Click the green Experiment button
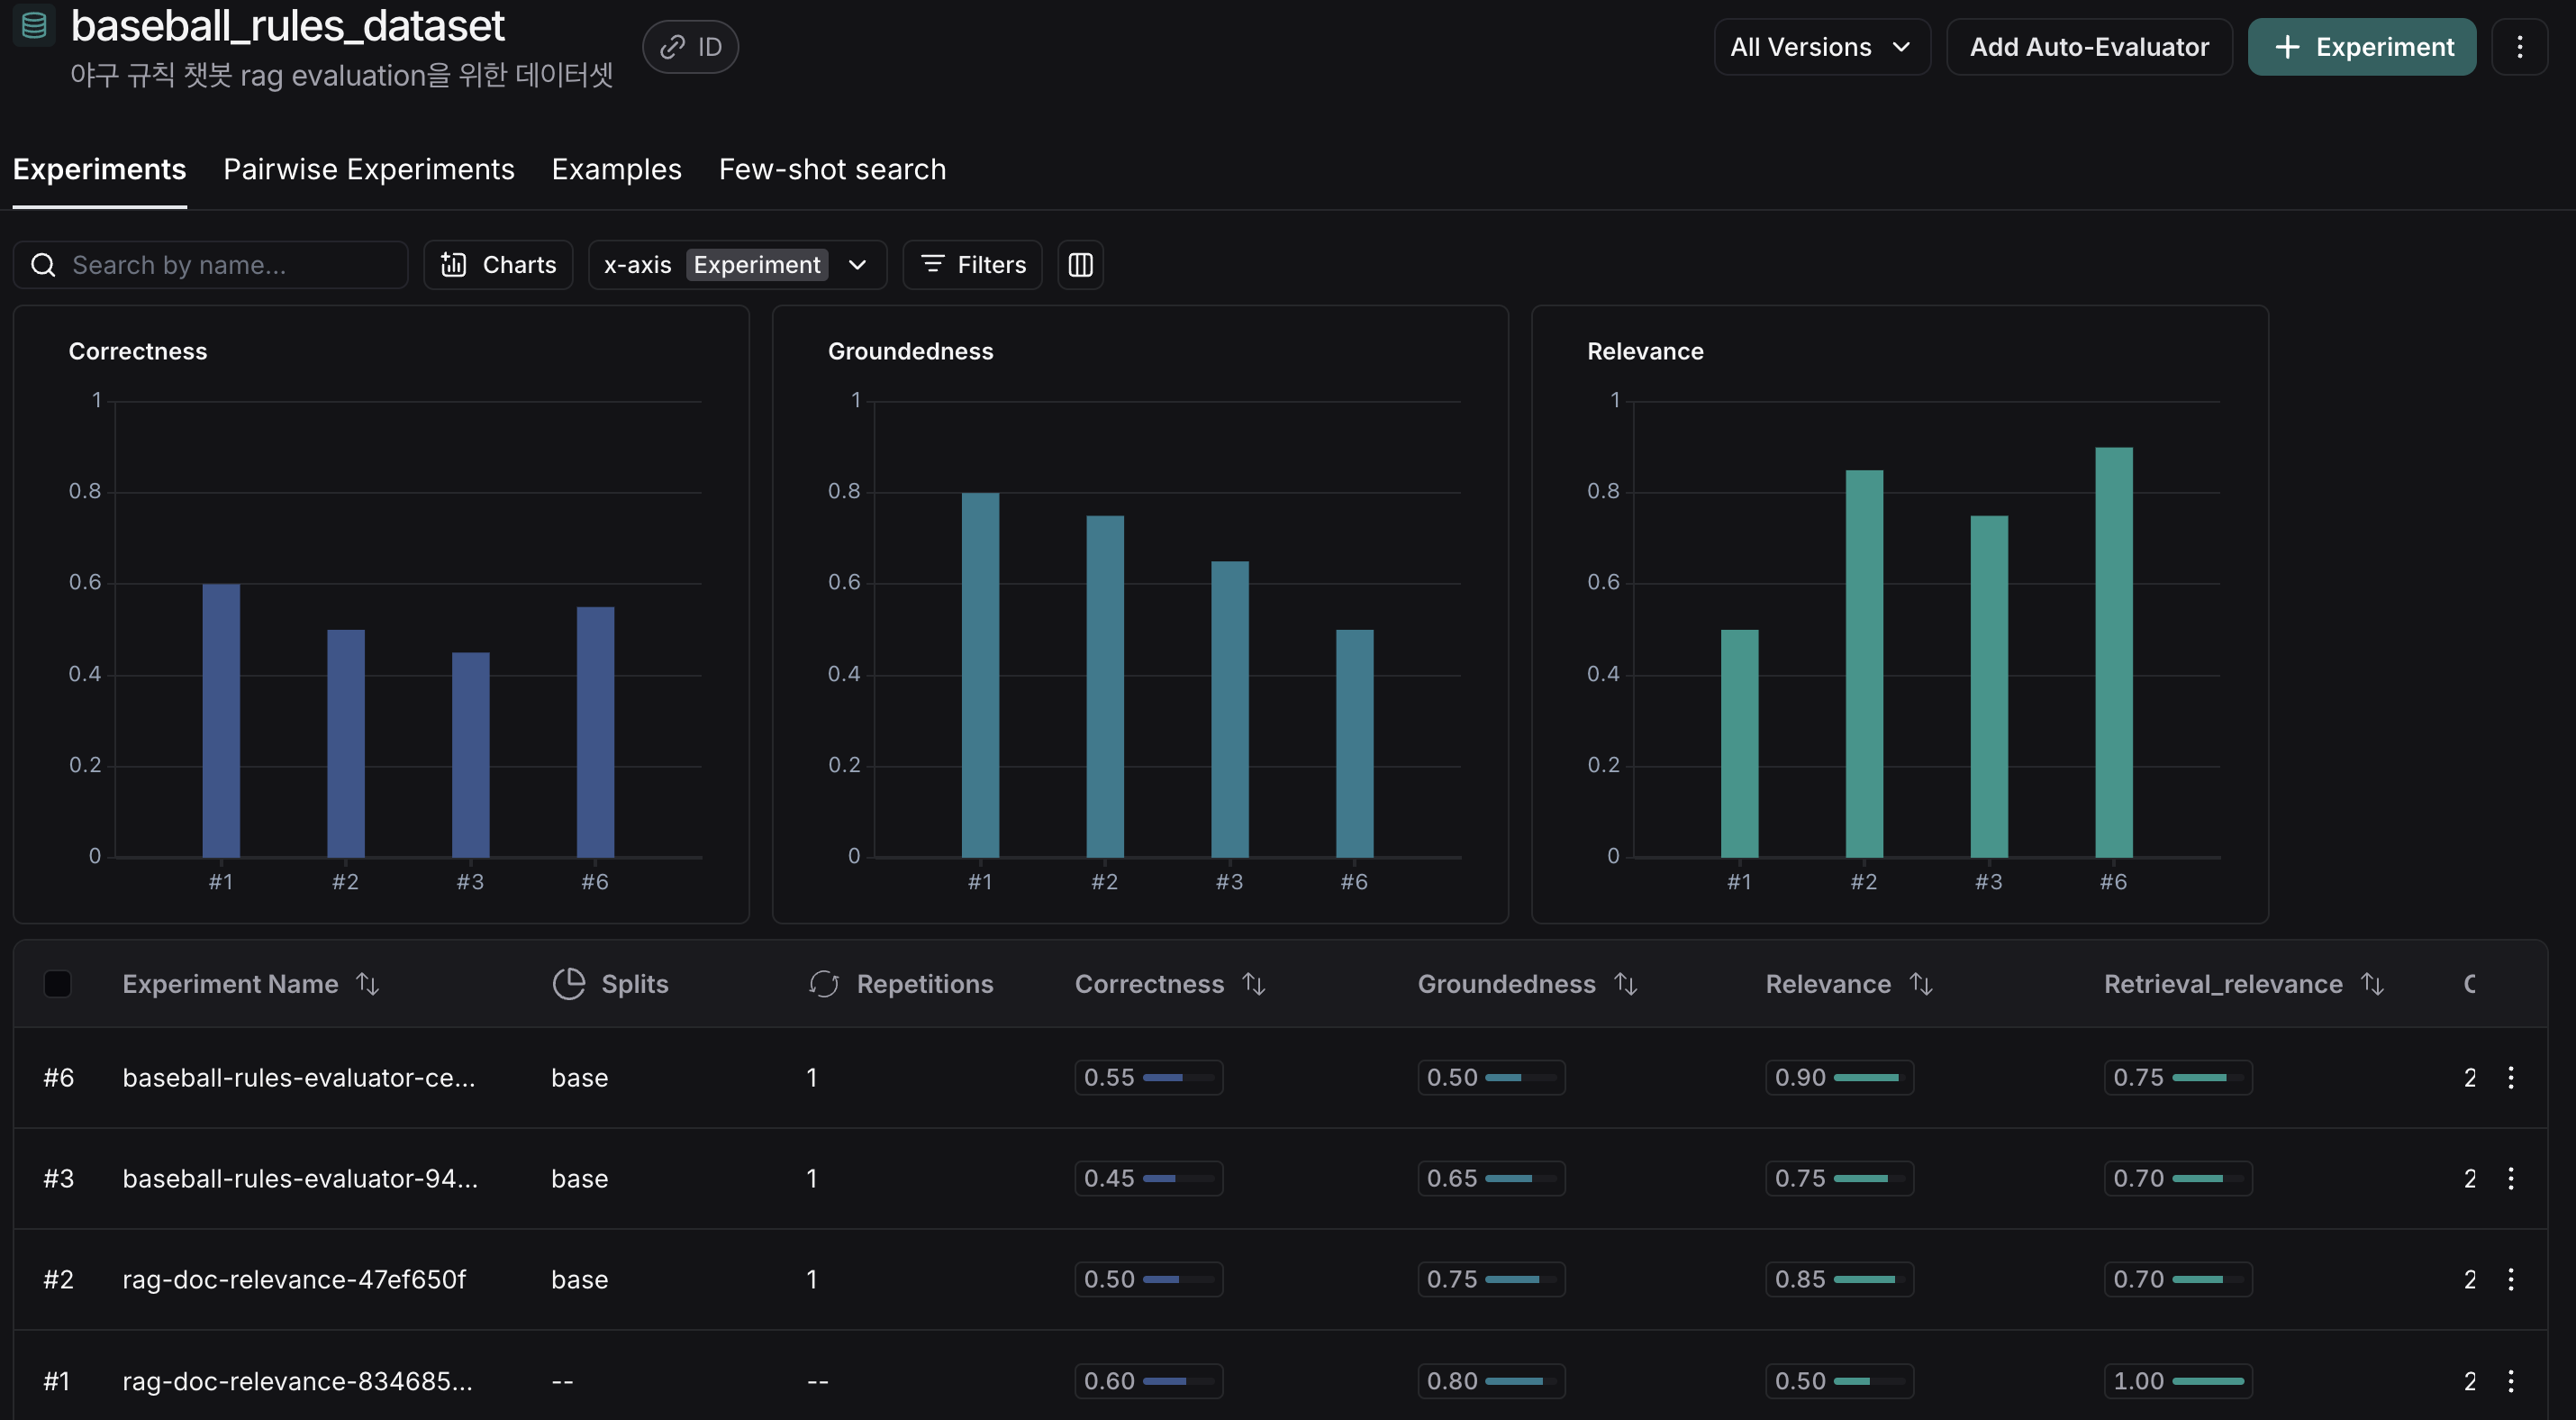Image resolution: width=2576 pixels, height=1420 pixels. pyautogui.click(x=2362, y=47)
